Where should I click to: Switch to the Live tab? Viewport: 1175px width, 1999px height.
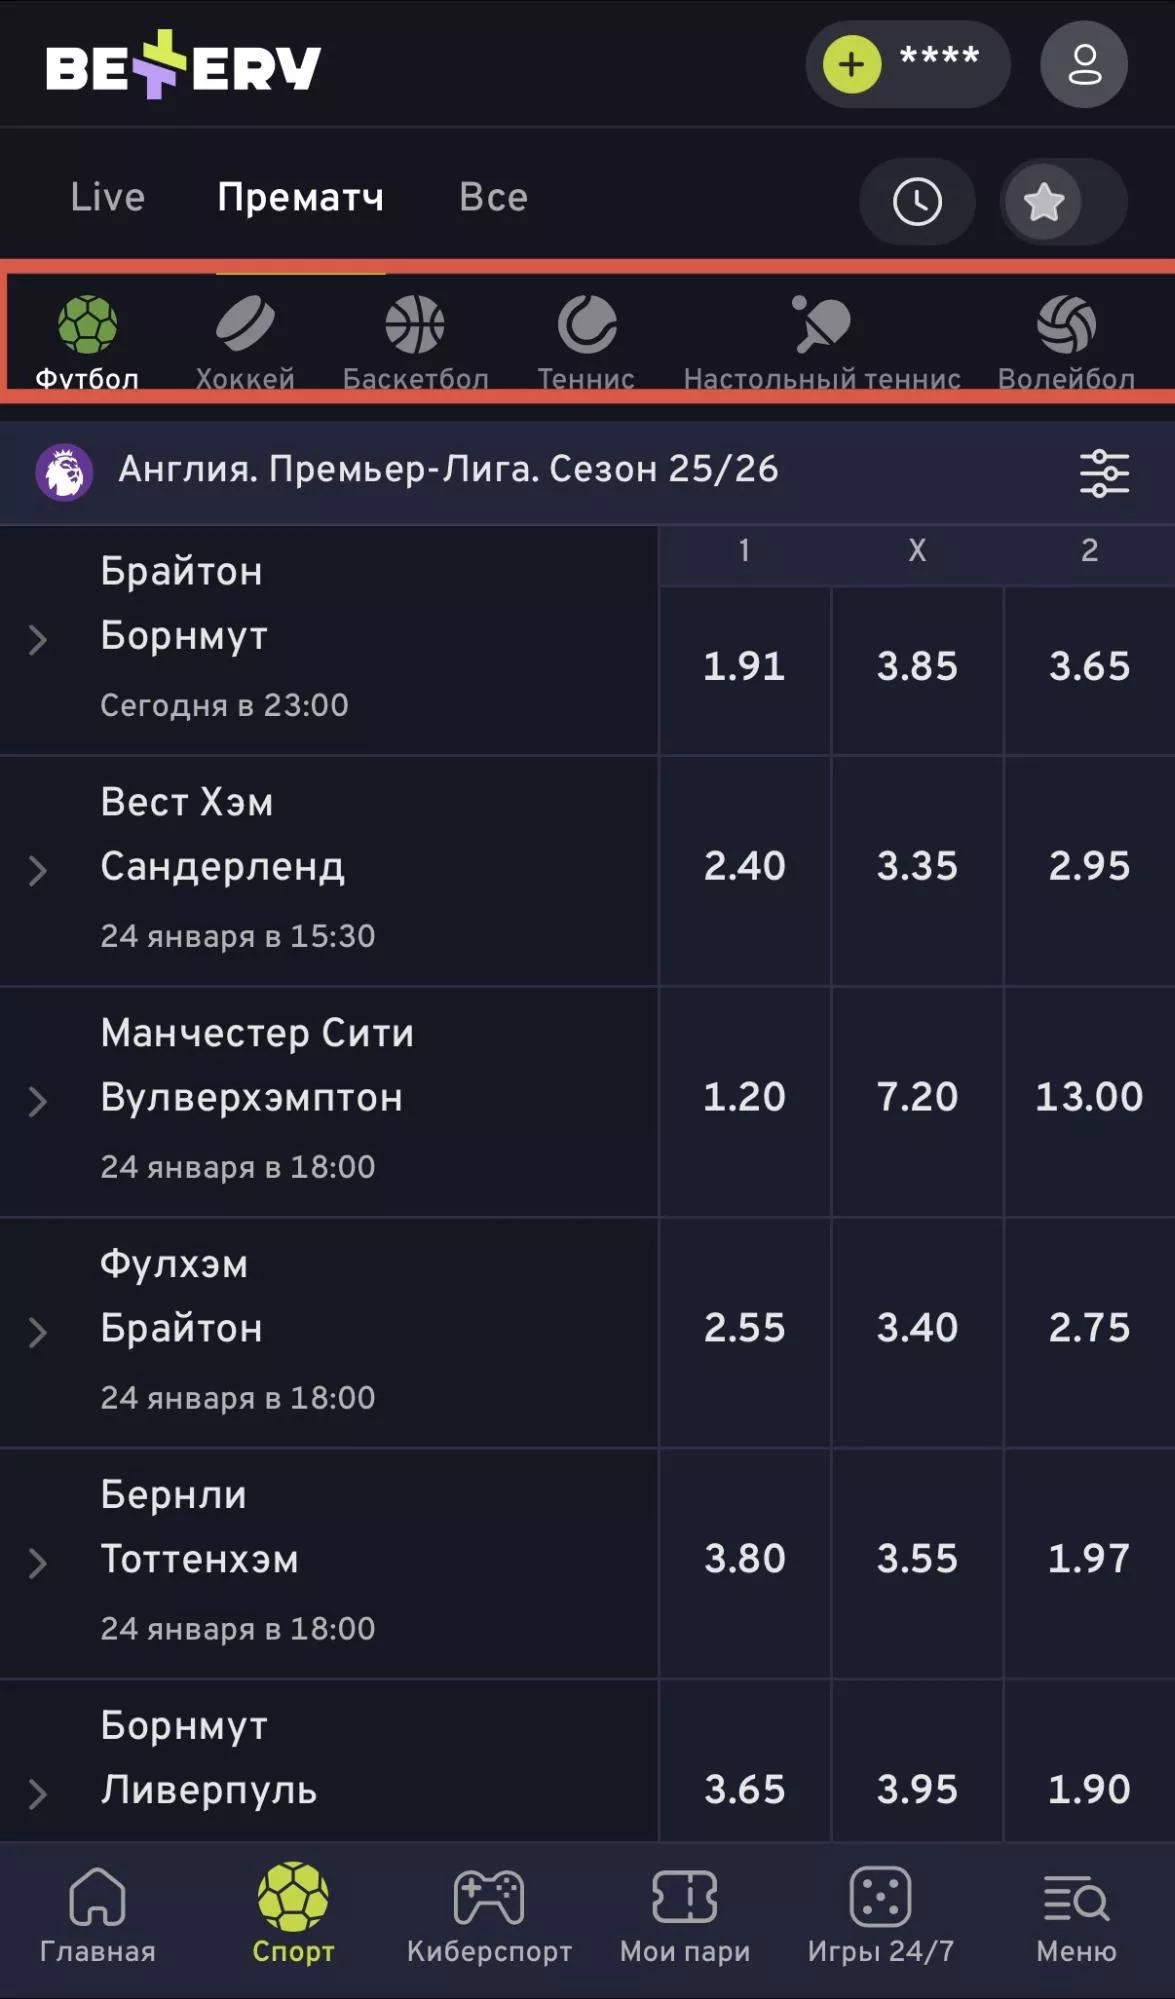tap(107, 197)
